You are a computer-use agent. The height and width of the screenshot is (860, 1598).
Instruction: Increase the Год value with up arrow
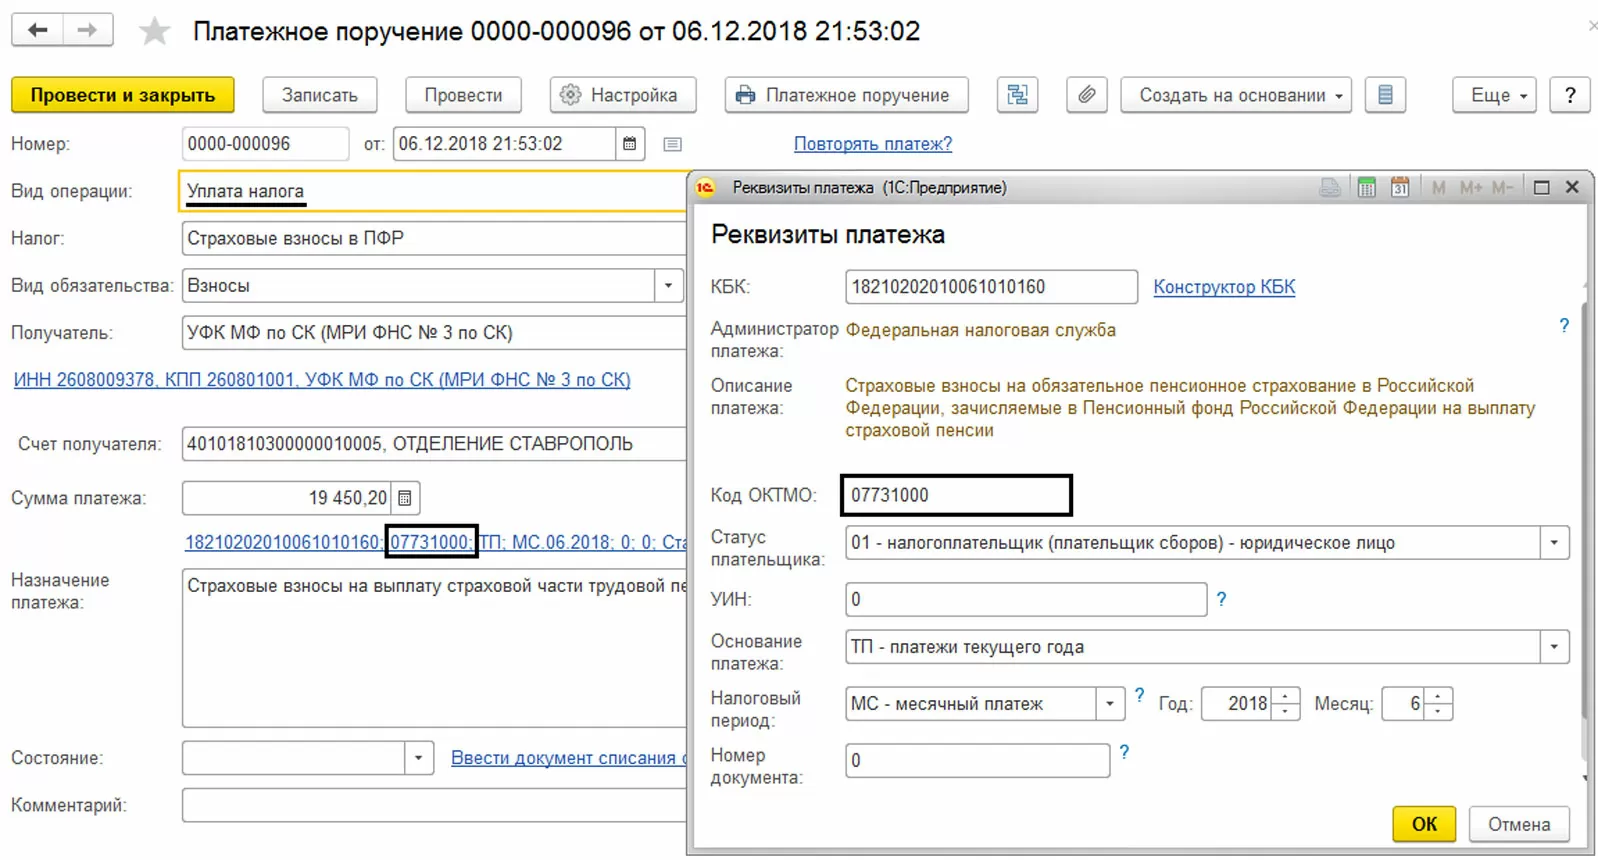click(1286, 696)
